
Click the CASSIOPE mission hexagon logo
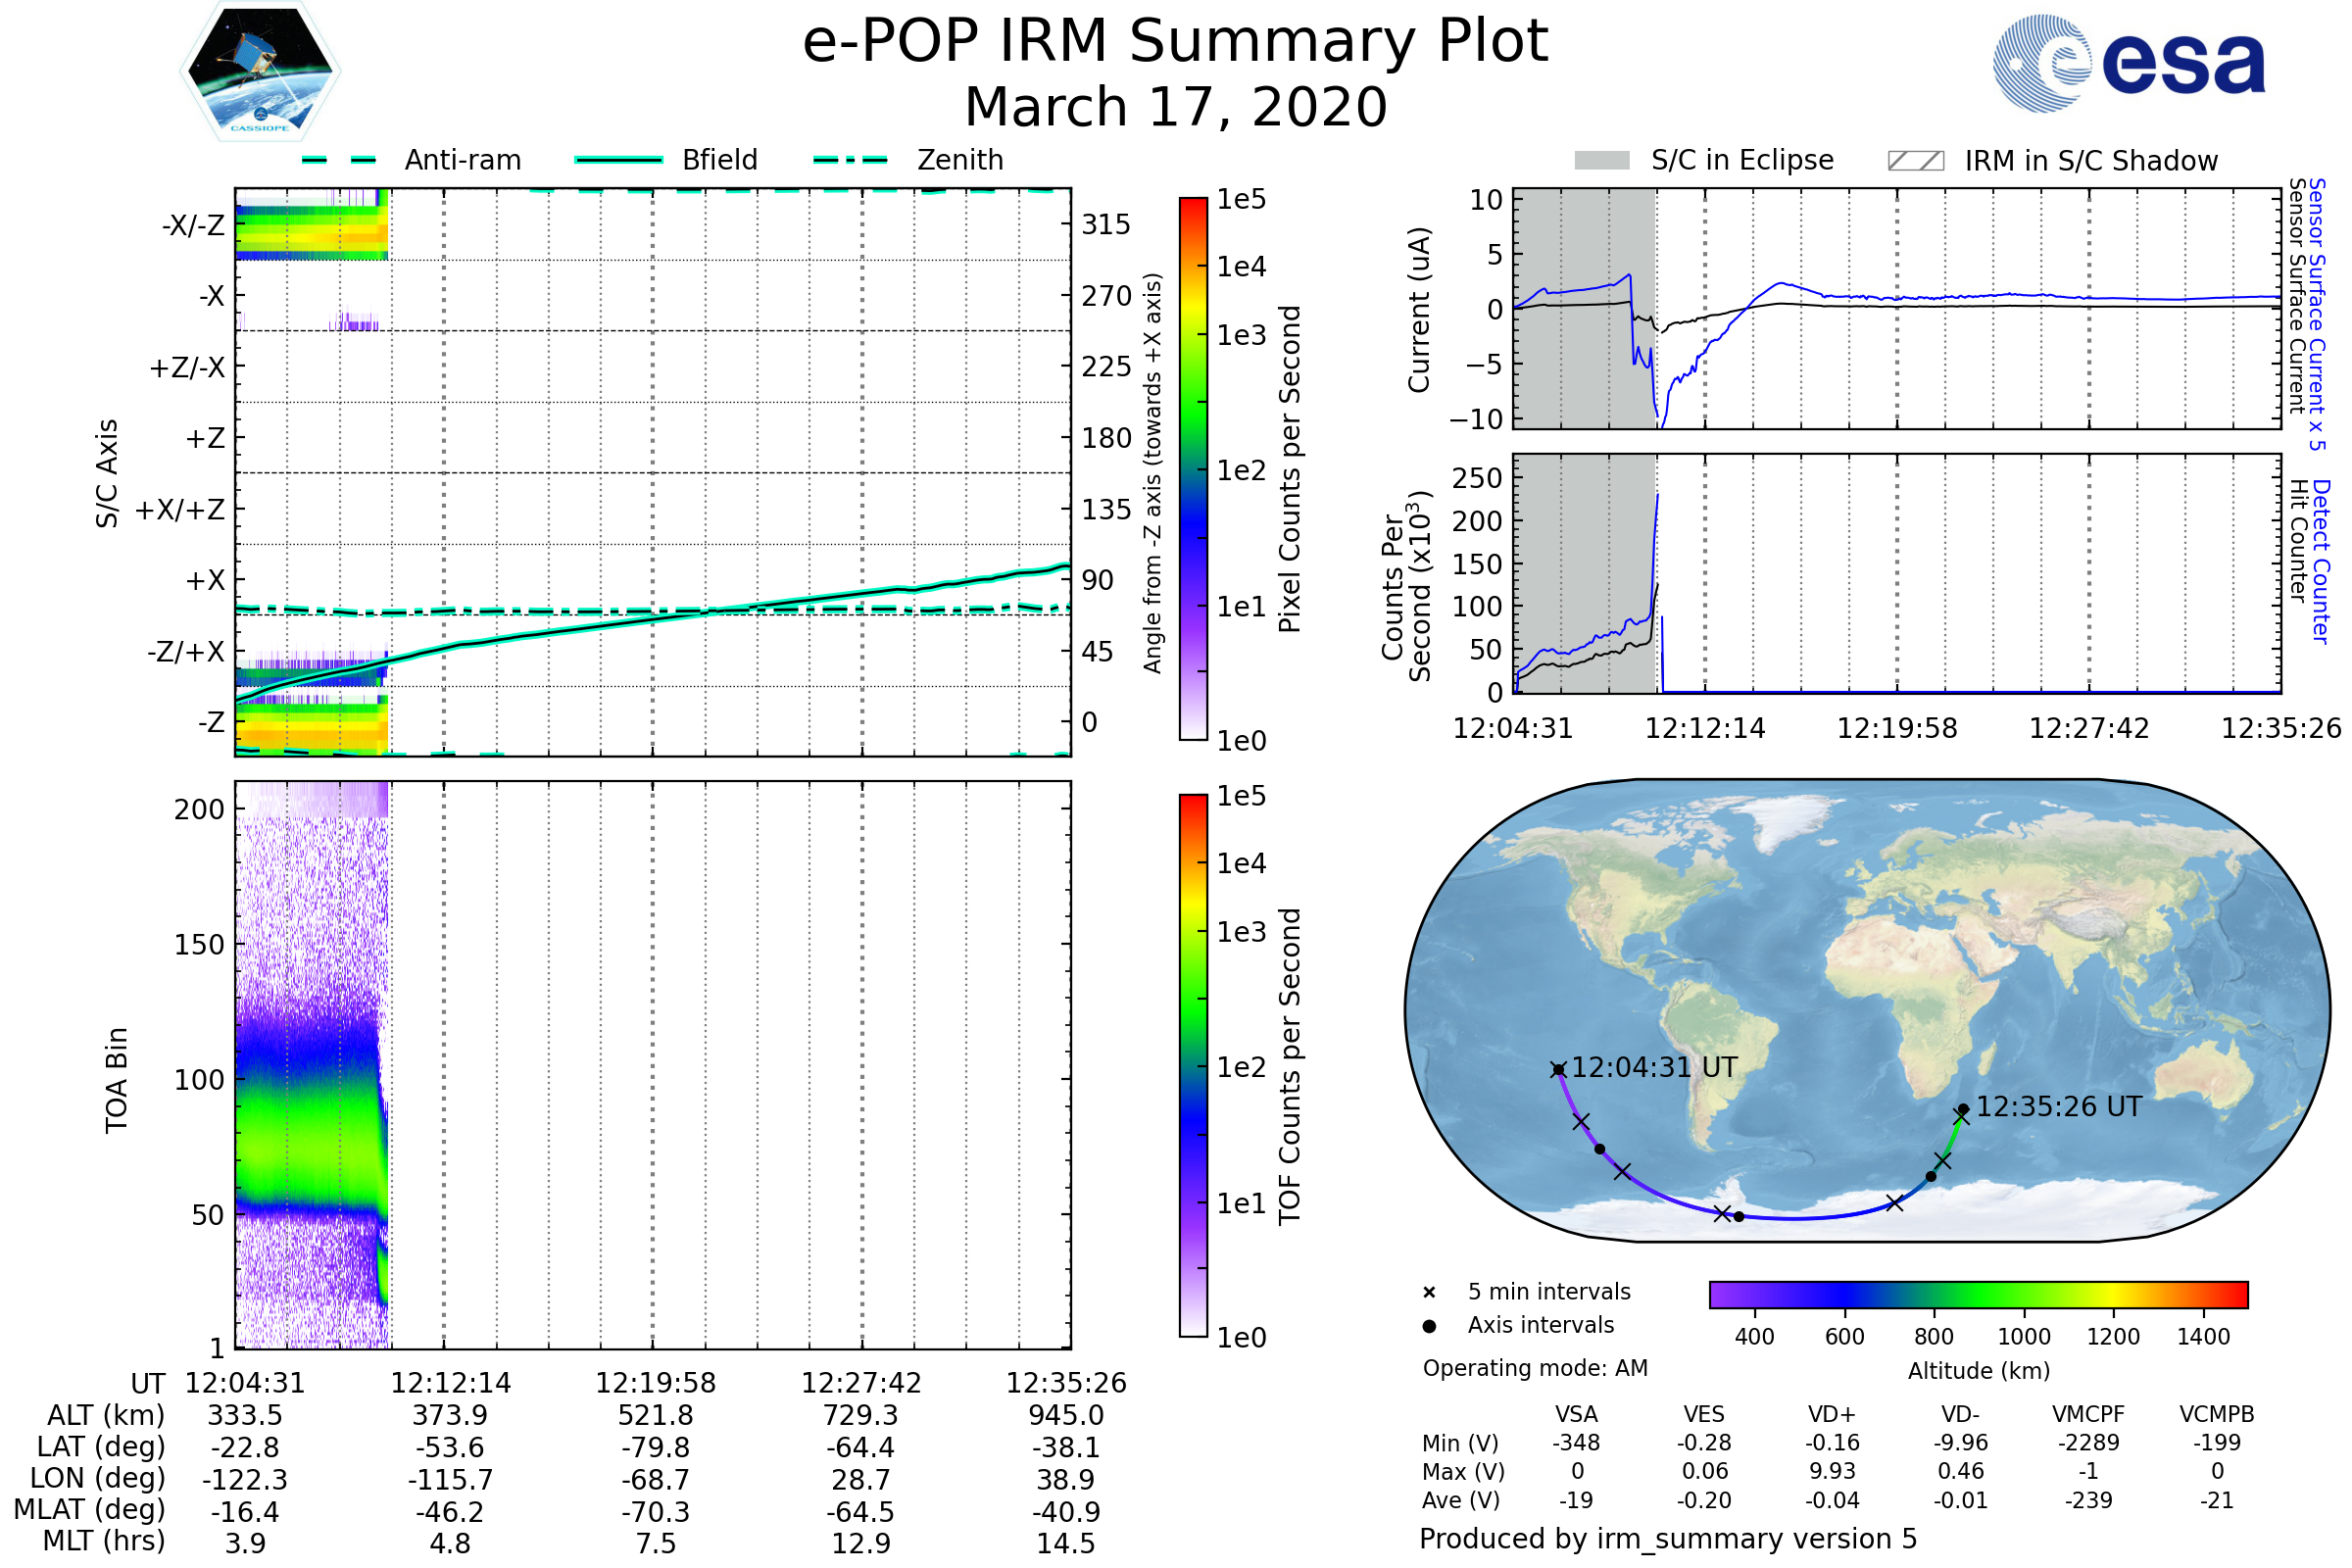[260, 72]
